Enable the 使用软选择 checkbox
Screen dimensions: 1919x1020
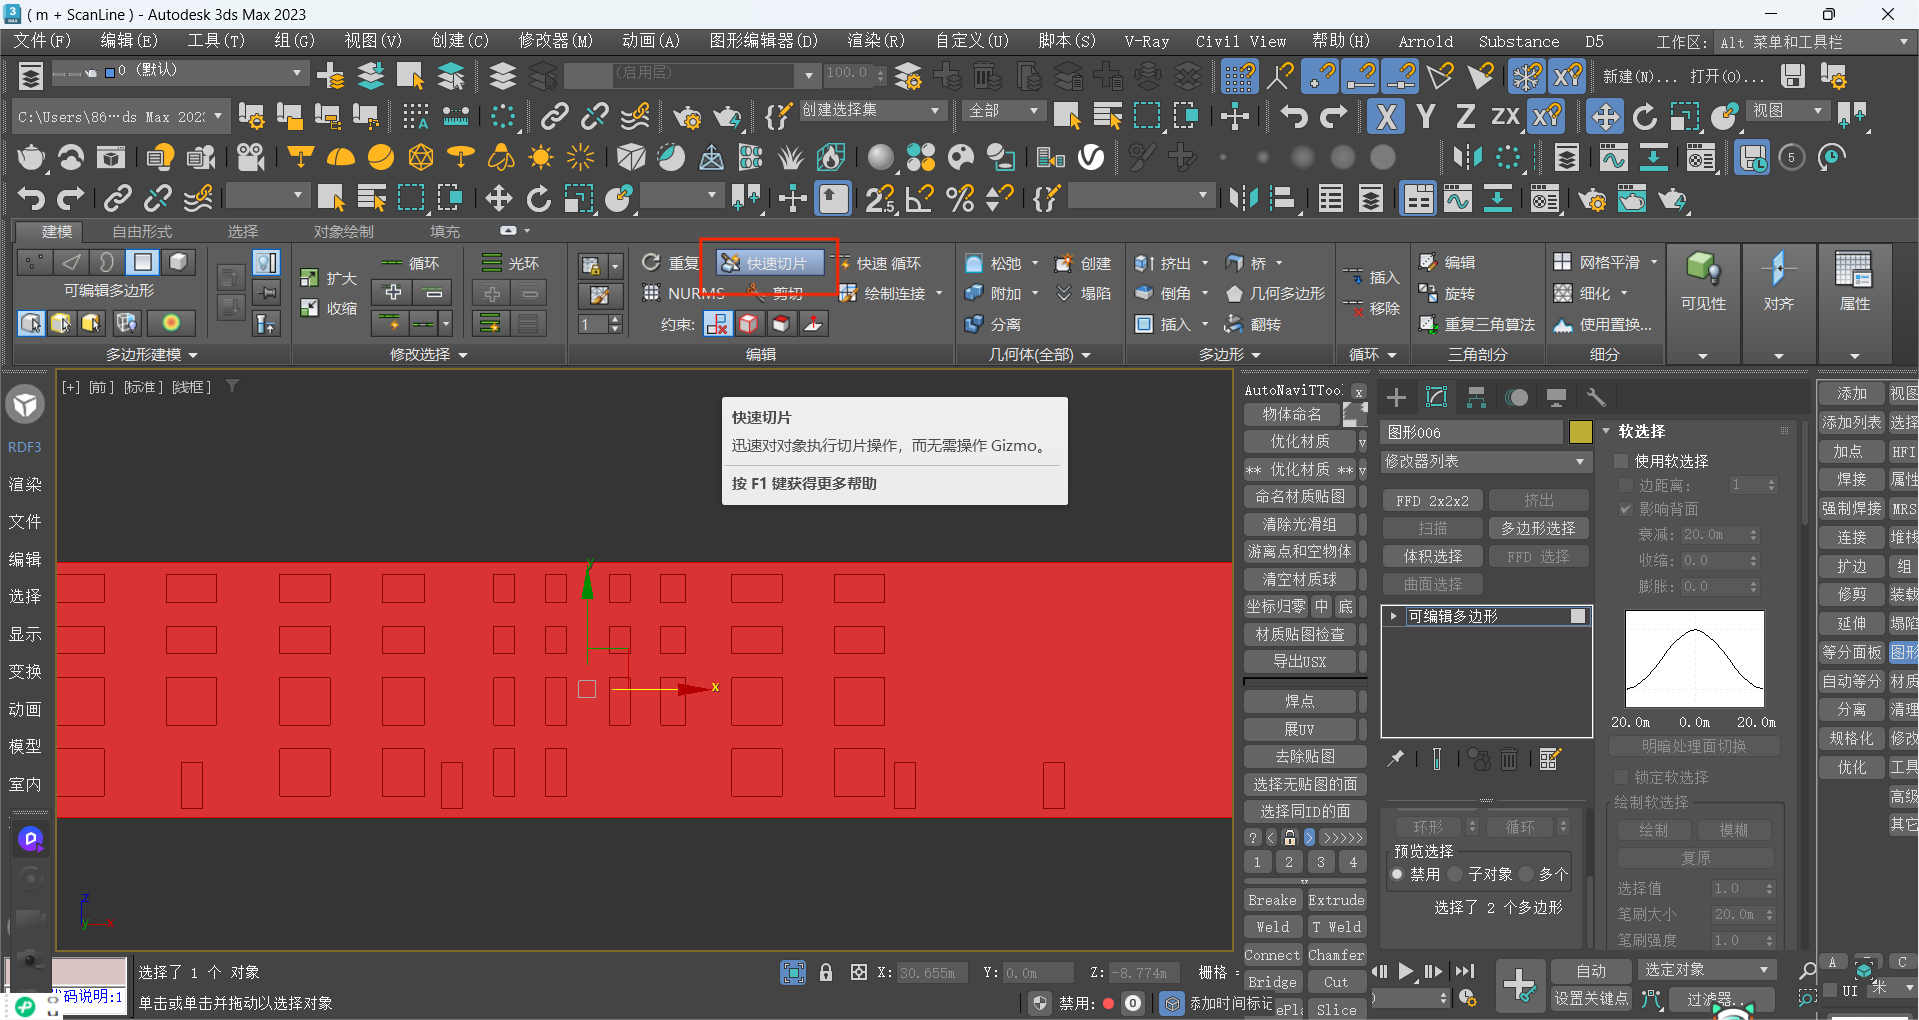pyautogui.click(x=1621, y=461)
